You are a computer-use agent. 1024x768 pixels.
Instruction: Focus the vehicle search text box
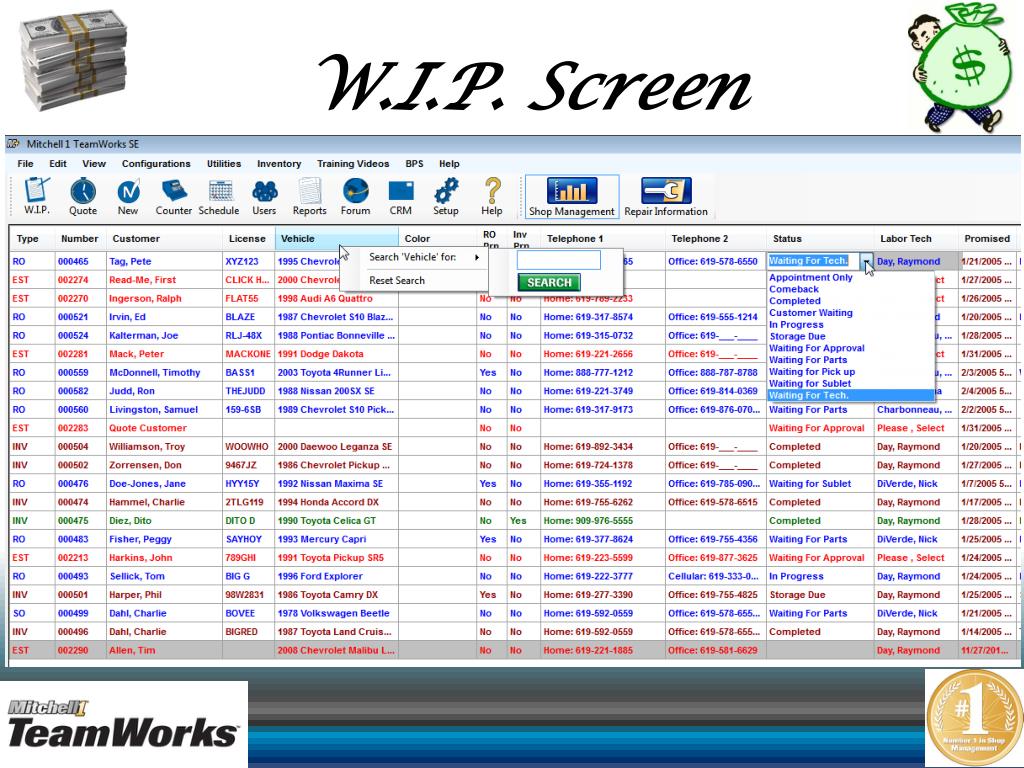[x=558, y=260]
